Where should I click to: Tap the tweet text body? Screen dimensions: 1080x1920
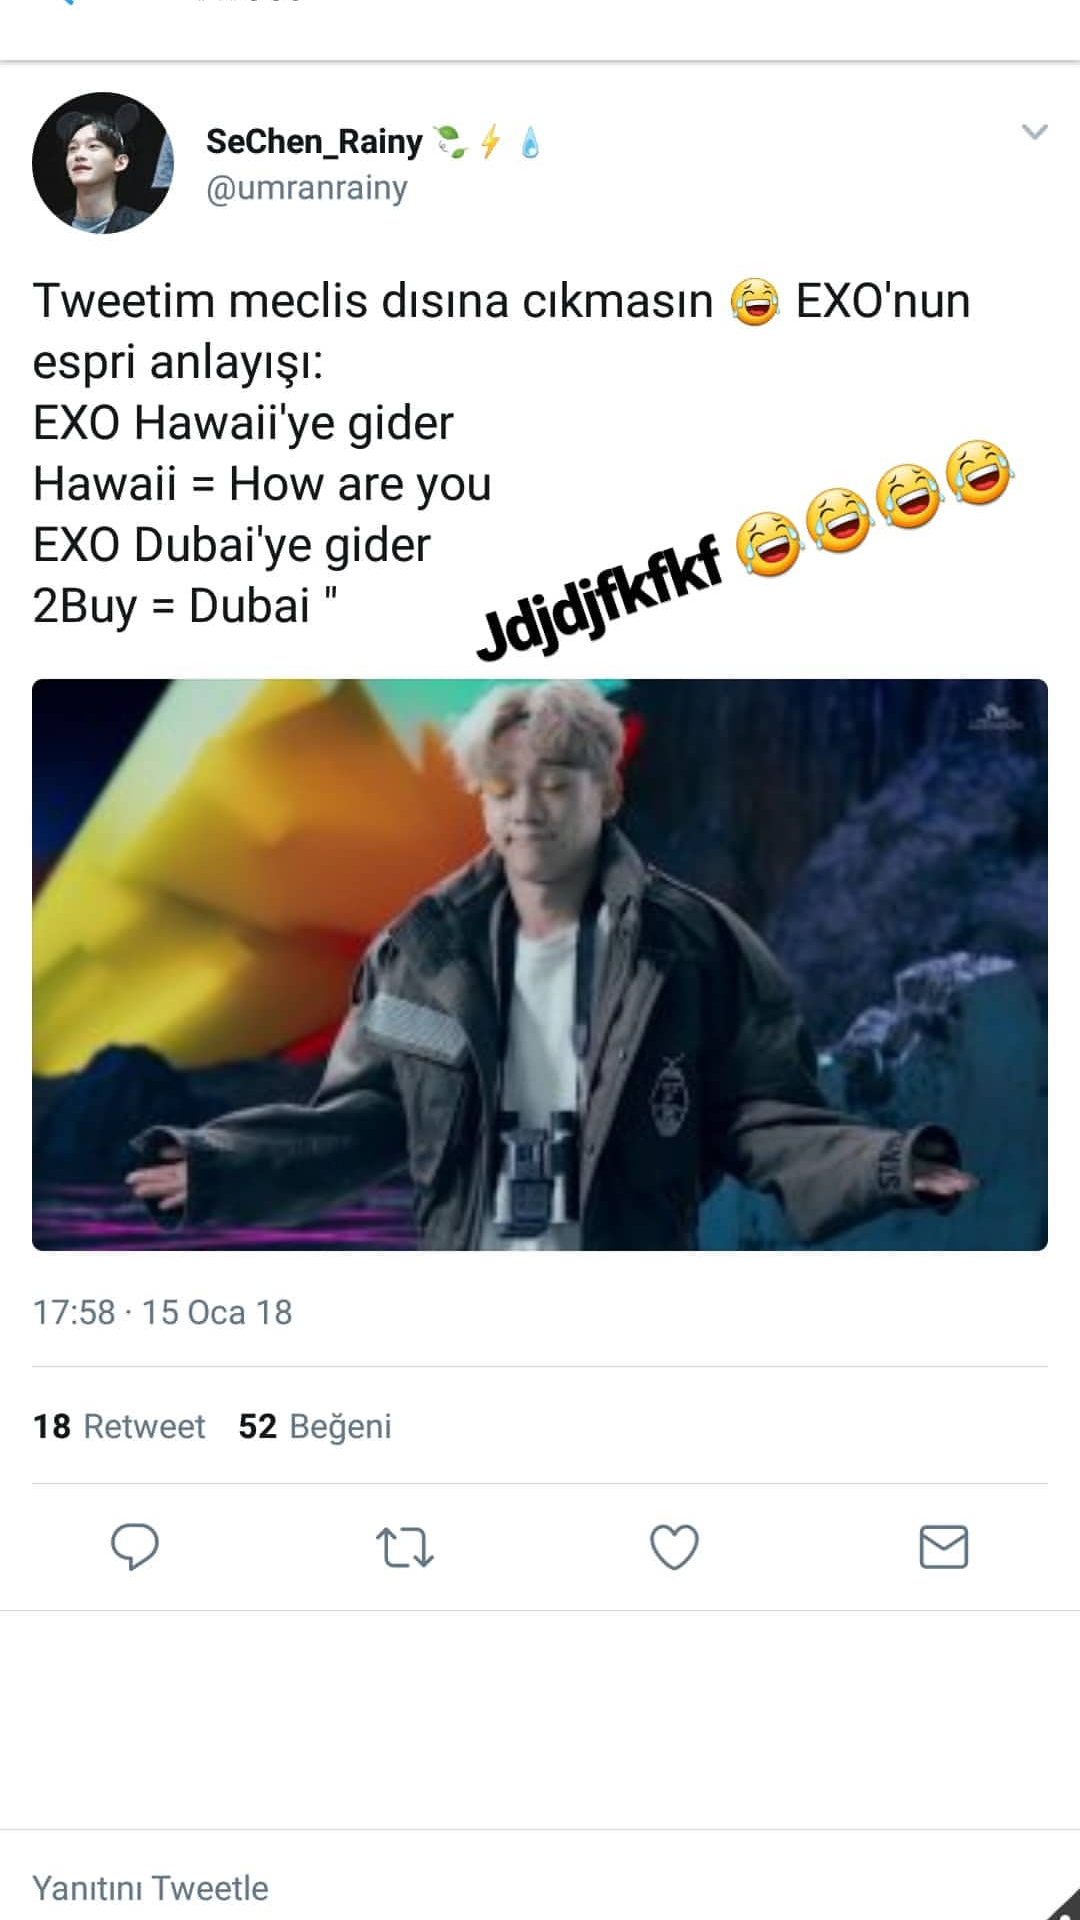(x=502, y=453)
